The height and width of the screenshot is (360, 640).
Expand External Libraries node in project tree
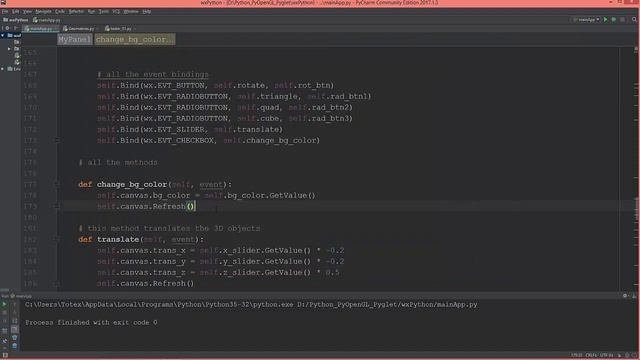[x=3, y=69]
